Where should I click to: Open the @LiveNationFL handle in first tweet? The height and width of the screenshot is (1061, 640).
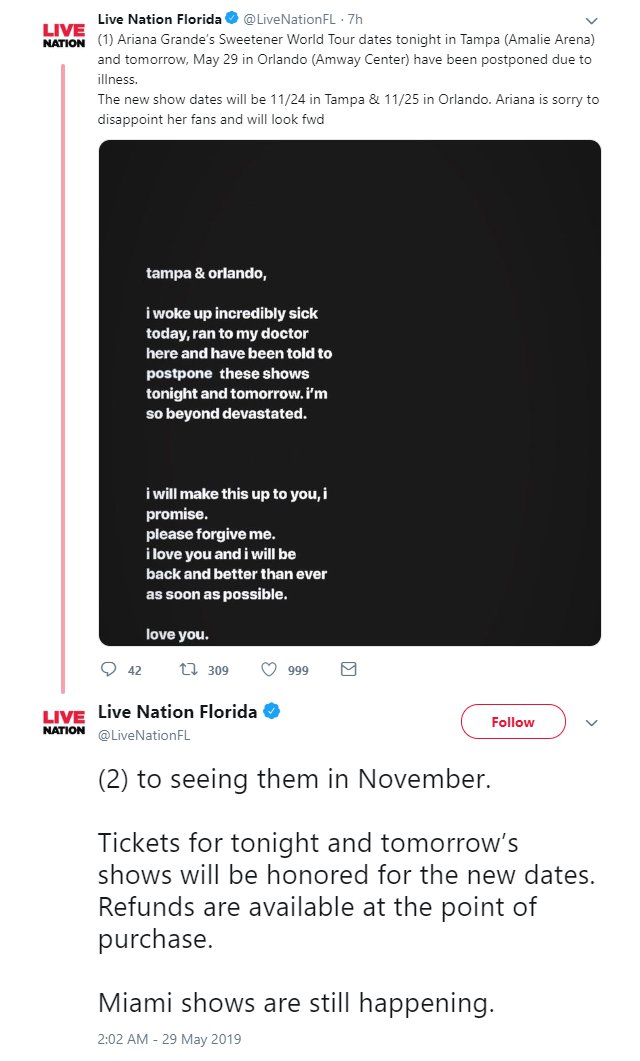290,19
